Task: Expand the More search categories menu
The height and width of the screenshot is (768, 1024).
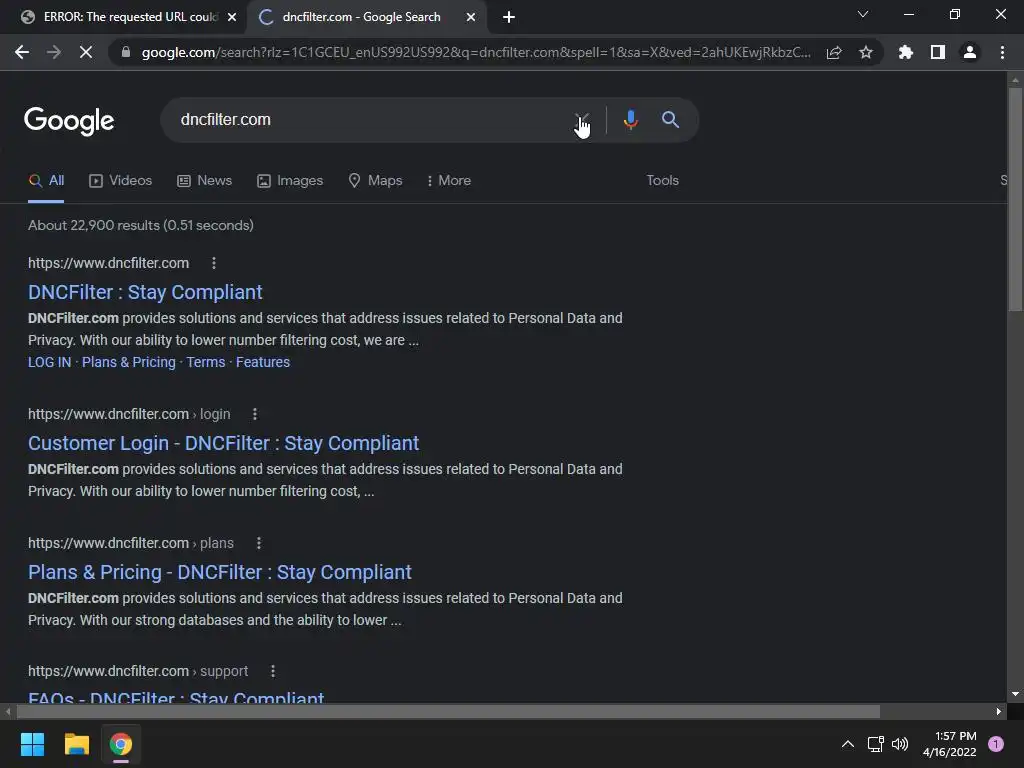Action: pos(449,181)
